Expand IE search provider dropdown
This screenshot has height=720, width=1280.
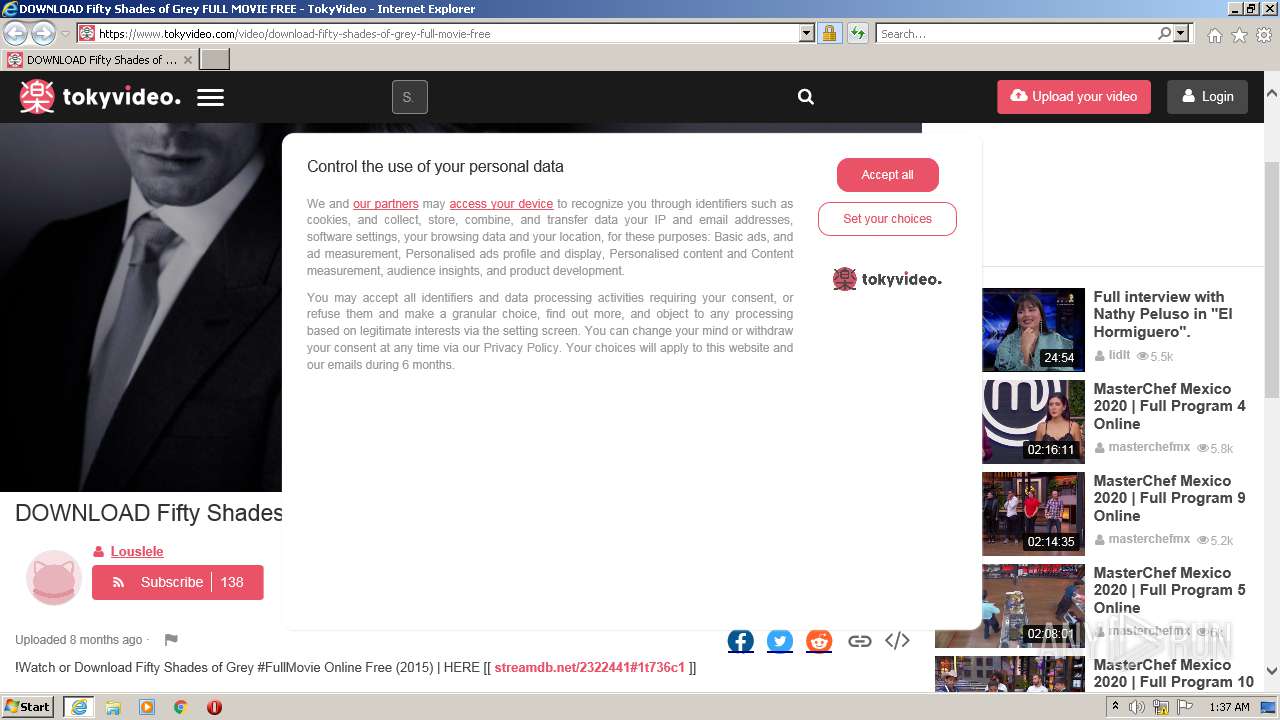click(1182, 34)
